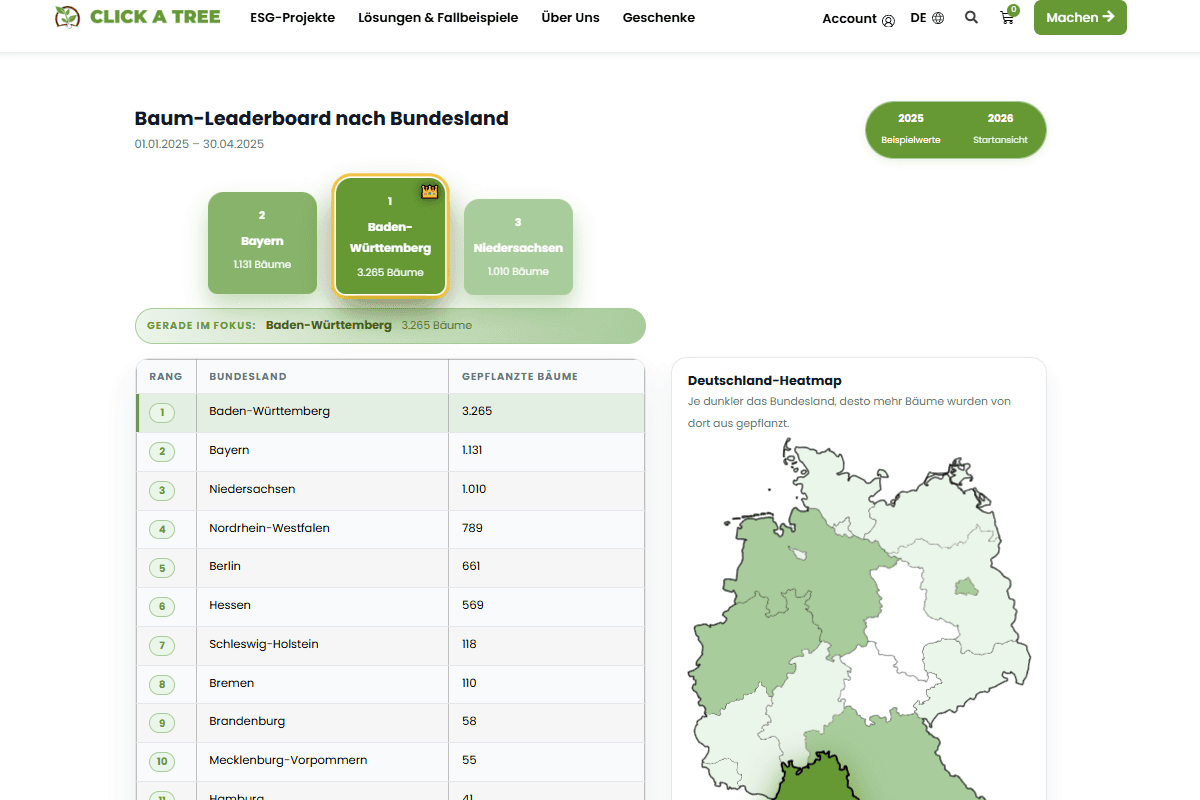Click the rank 1 badge next to Baden-Württemberg
Screen dimensions: 1200x800
pyautogui.click(x=162, y=412)
